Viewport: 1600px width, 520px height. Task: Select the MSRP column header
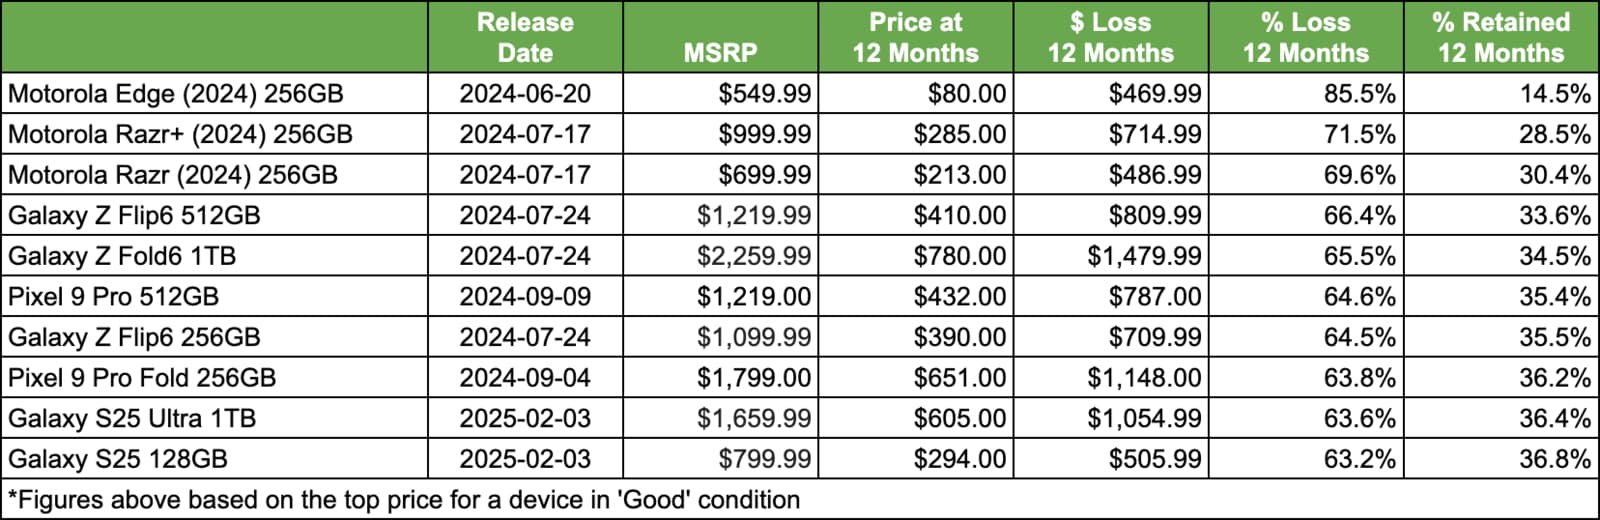[720, 37]
